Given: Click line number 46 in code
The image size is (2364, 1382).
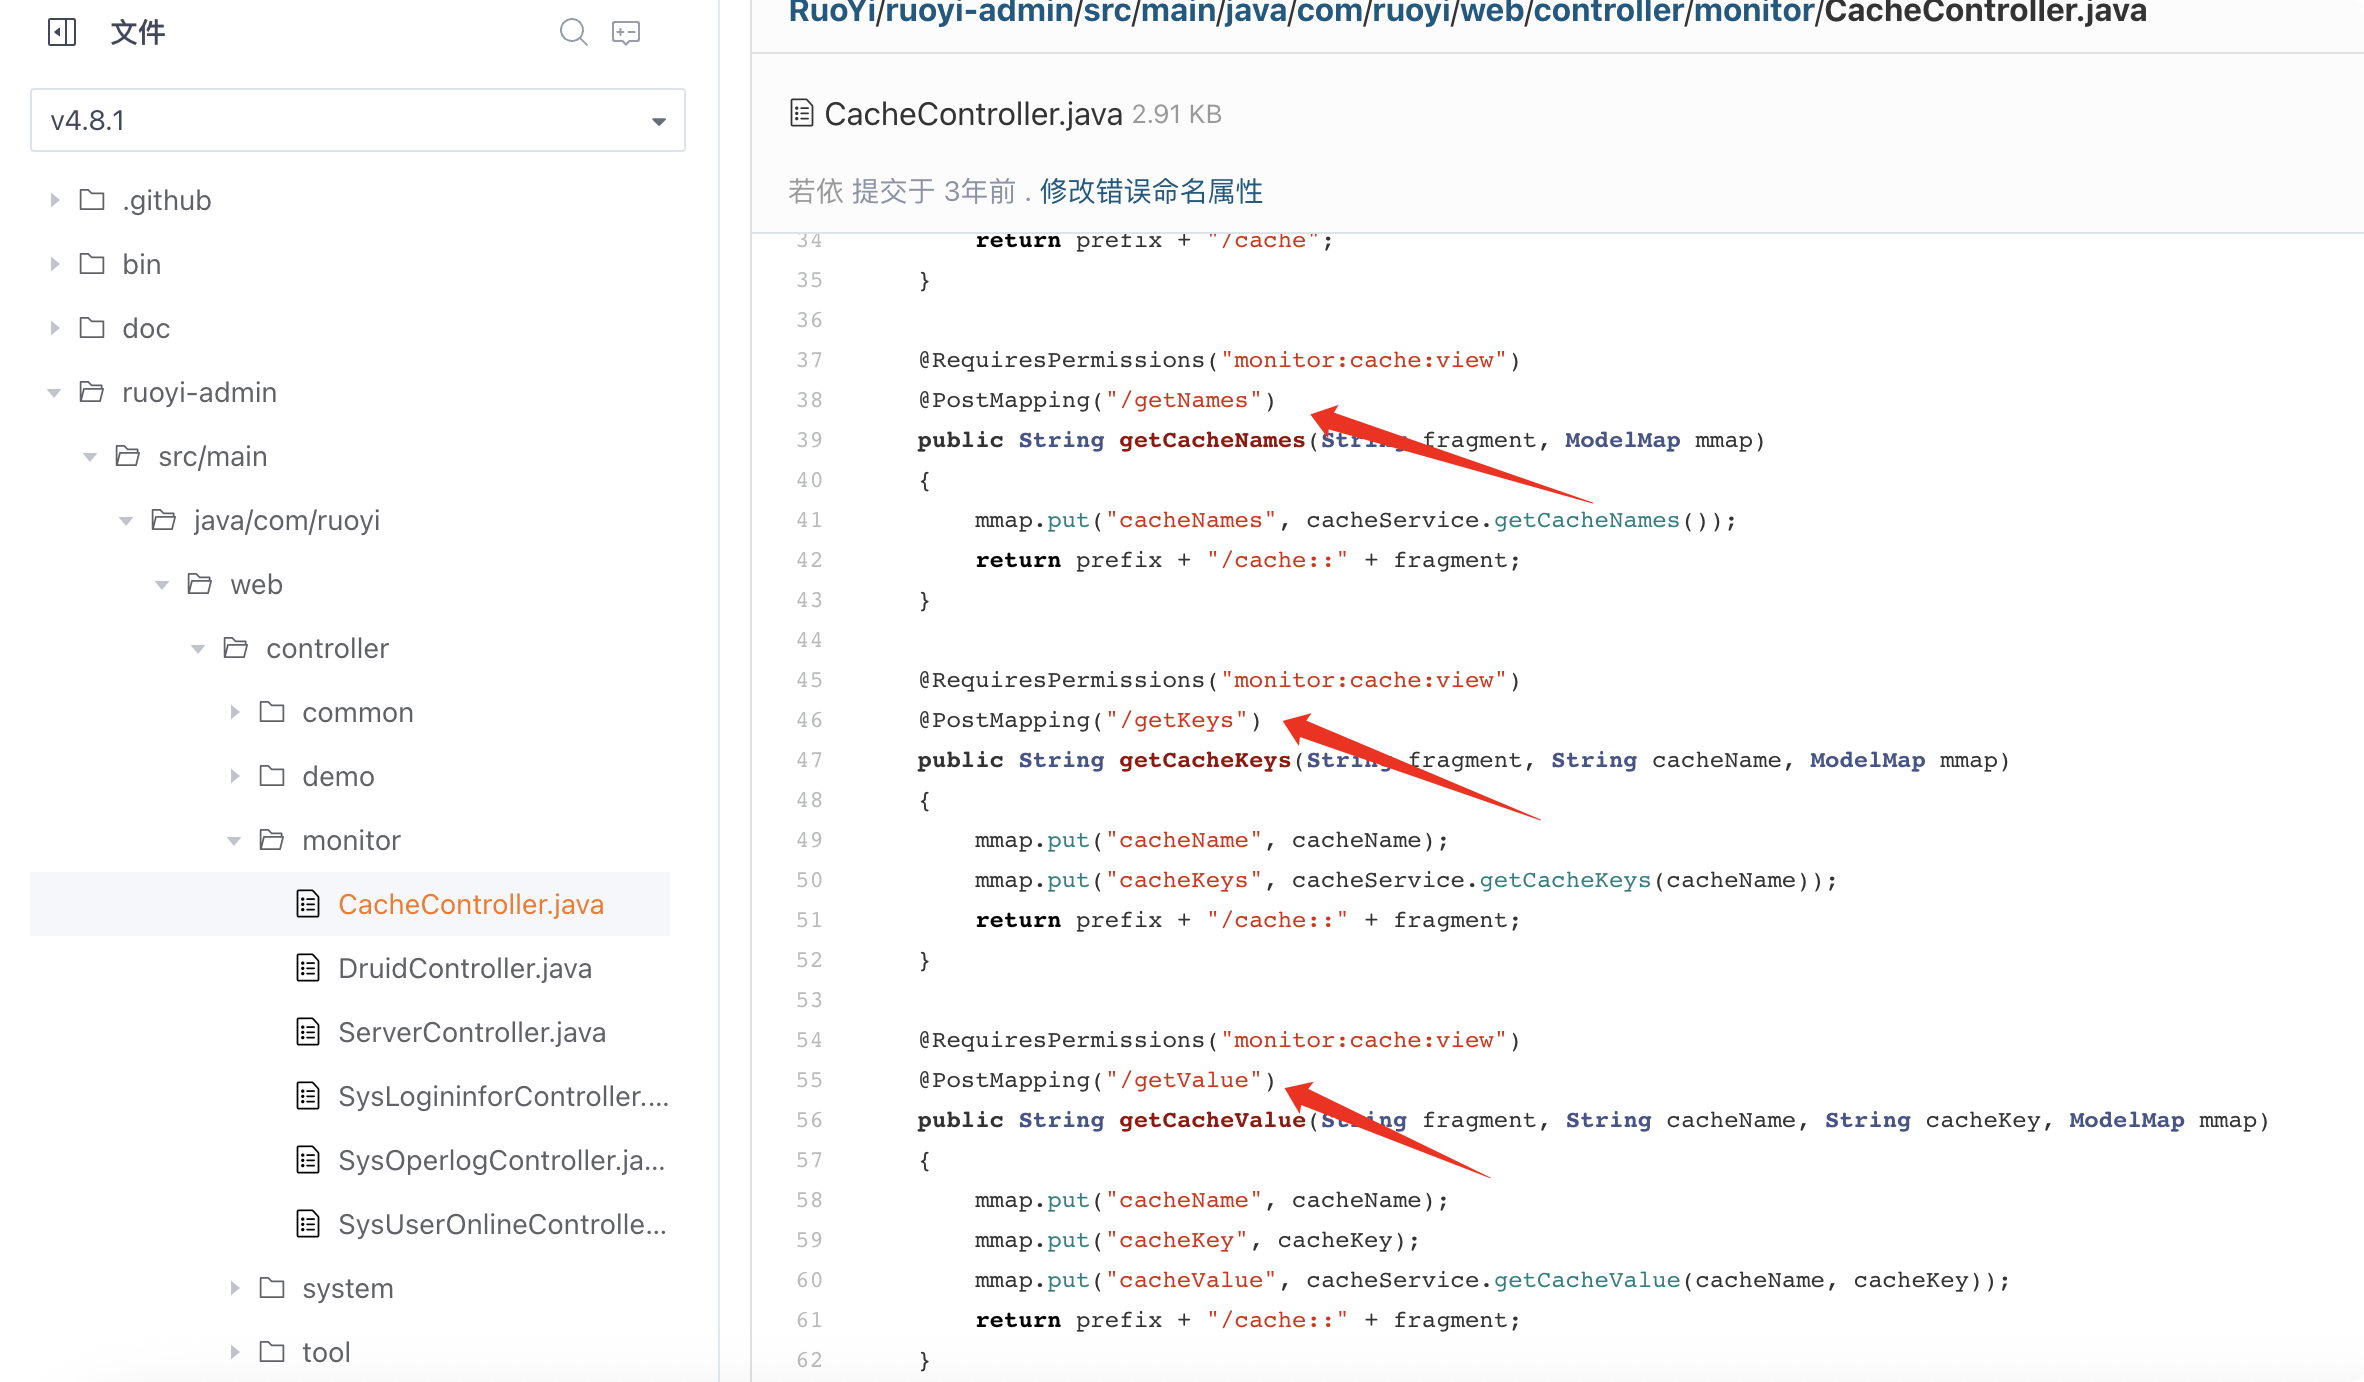Looking at the screenshot, I should pyautogui.click(x=809, y=720).
